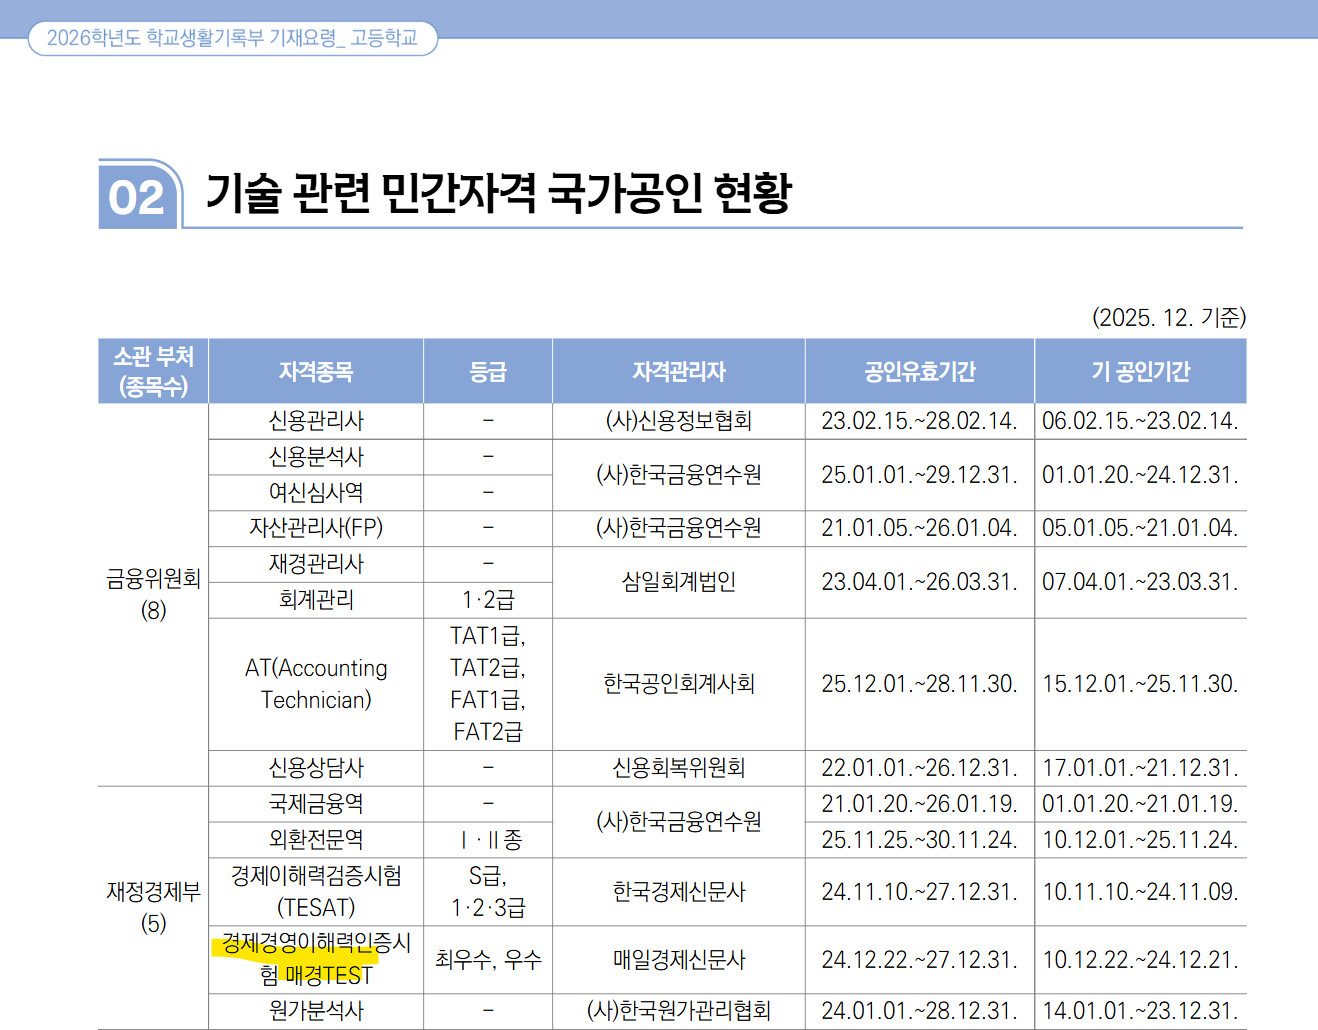Click the period '10.12.01.~25.11.24.'
This screenshot has width=1318, height=1030.
[1140, 840]
